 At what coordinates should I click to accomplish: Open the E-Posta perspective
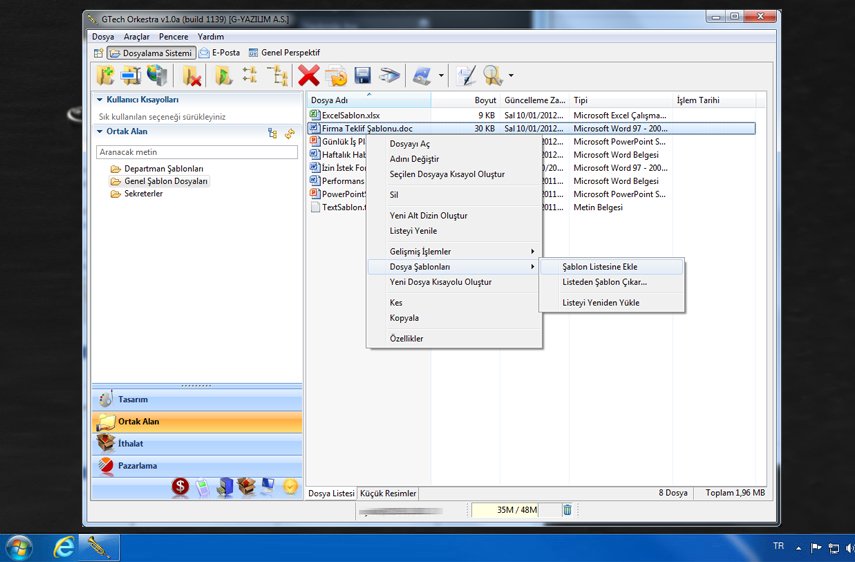[x=220, y=53]
